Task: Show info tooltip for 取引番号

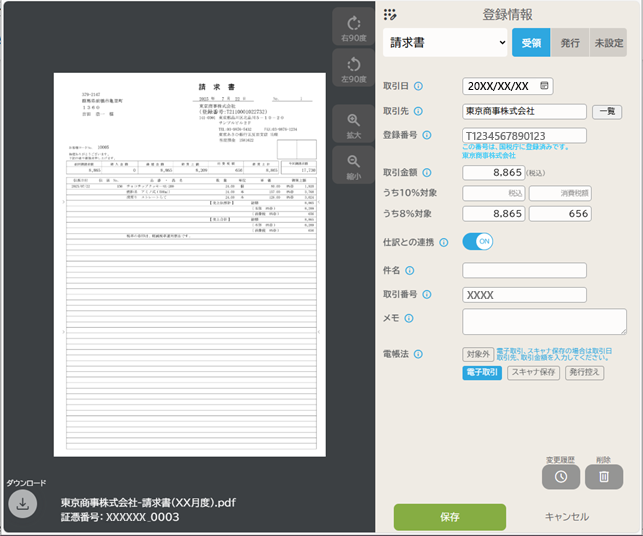Action: (427, 294)
